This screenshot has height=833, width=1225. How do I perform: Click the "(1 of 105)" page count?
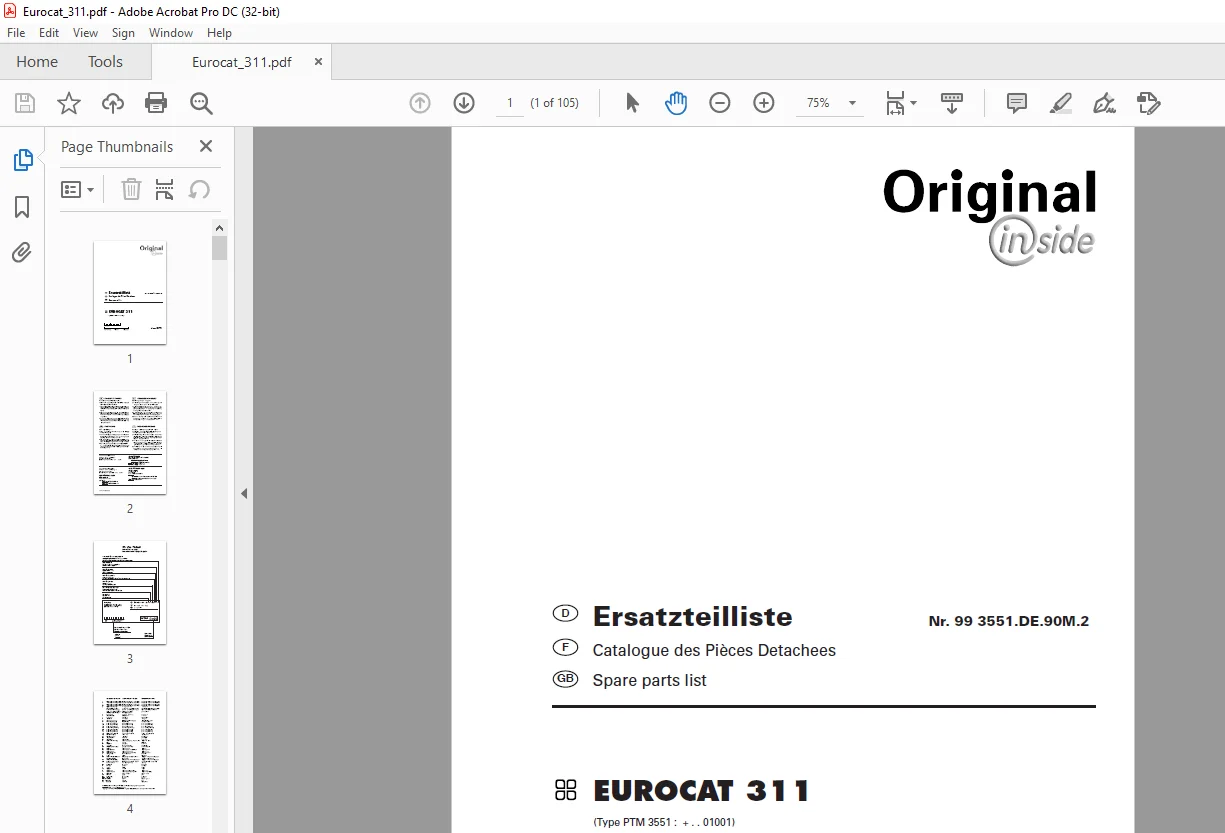[555, 103]
